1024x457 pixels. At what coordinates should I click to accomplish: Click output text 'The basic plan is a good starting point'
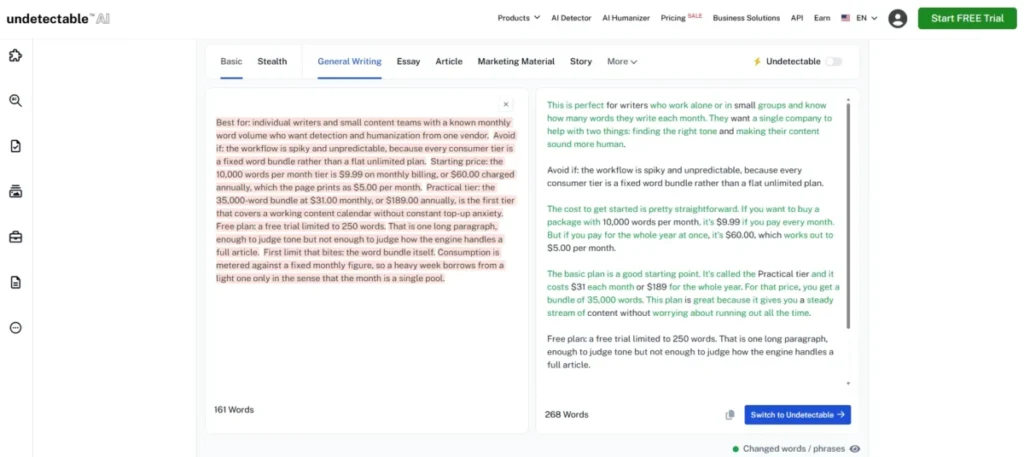[623, 274]
